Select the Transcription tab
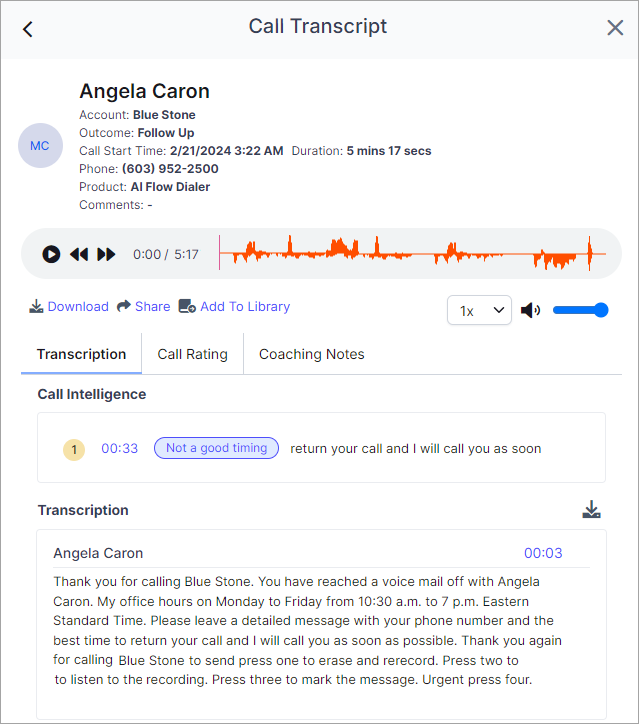Screen dimensions: 639x724 (81, 354)
